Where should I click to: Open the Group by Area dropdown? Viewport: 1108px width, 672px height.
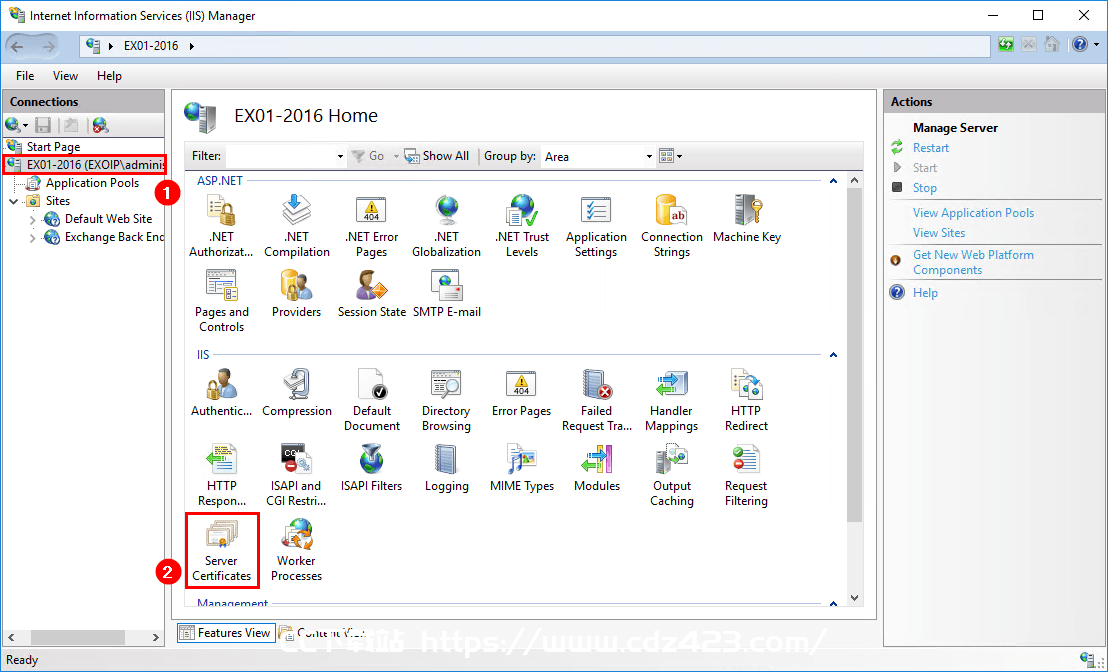point(649,156)
